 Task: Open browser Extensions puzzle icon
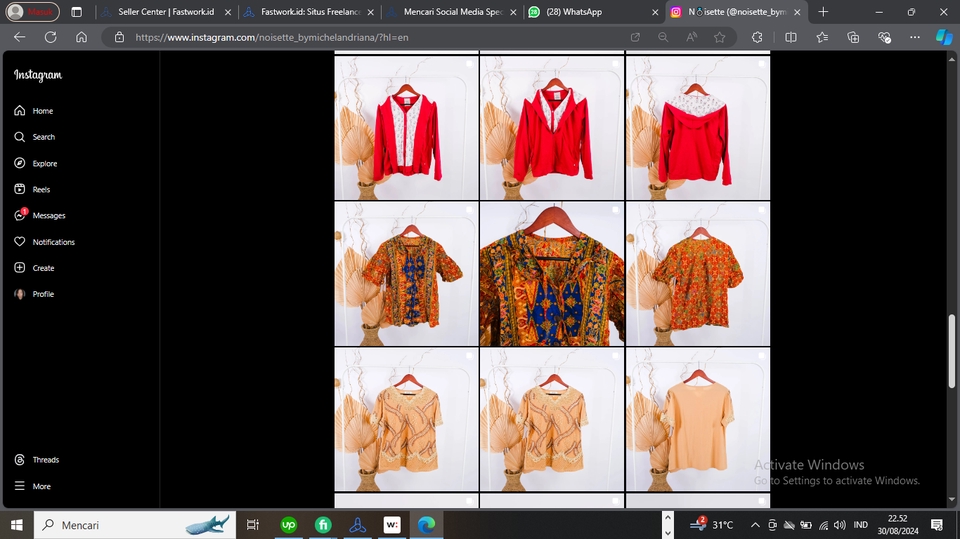point(757,37)
